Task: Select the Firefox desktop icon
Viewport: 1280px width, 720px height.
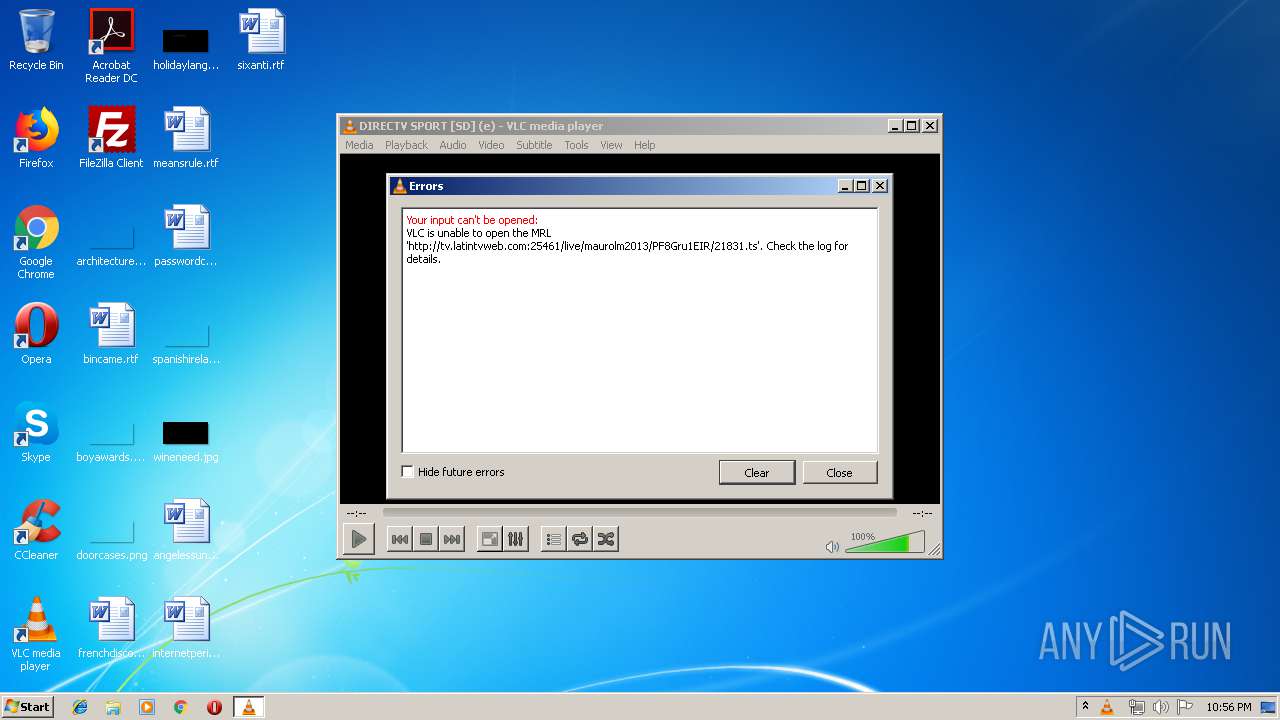Action: (36, 138)
